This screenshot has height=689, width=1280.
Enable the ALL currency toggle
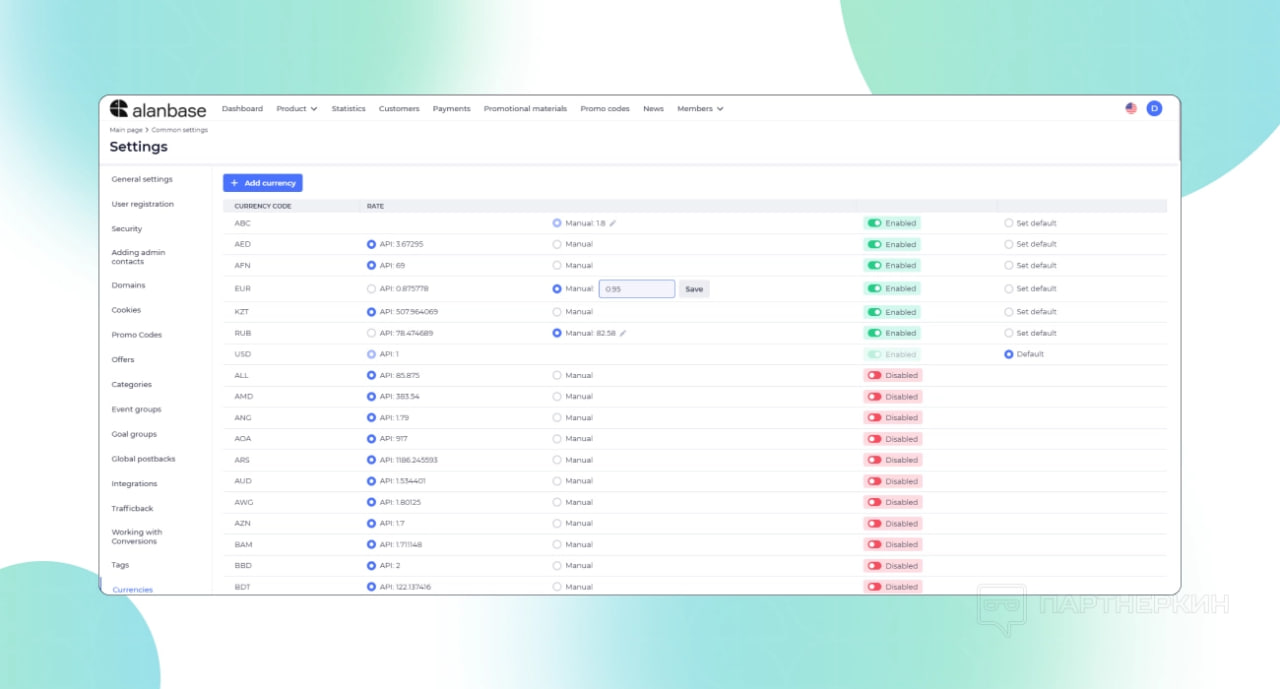point(874,376)
